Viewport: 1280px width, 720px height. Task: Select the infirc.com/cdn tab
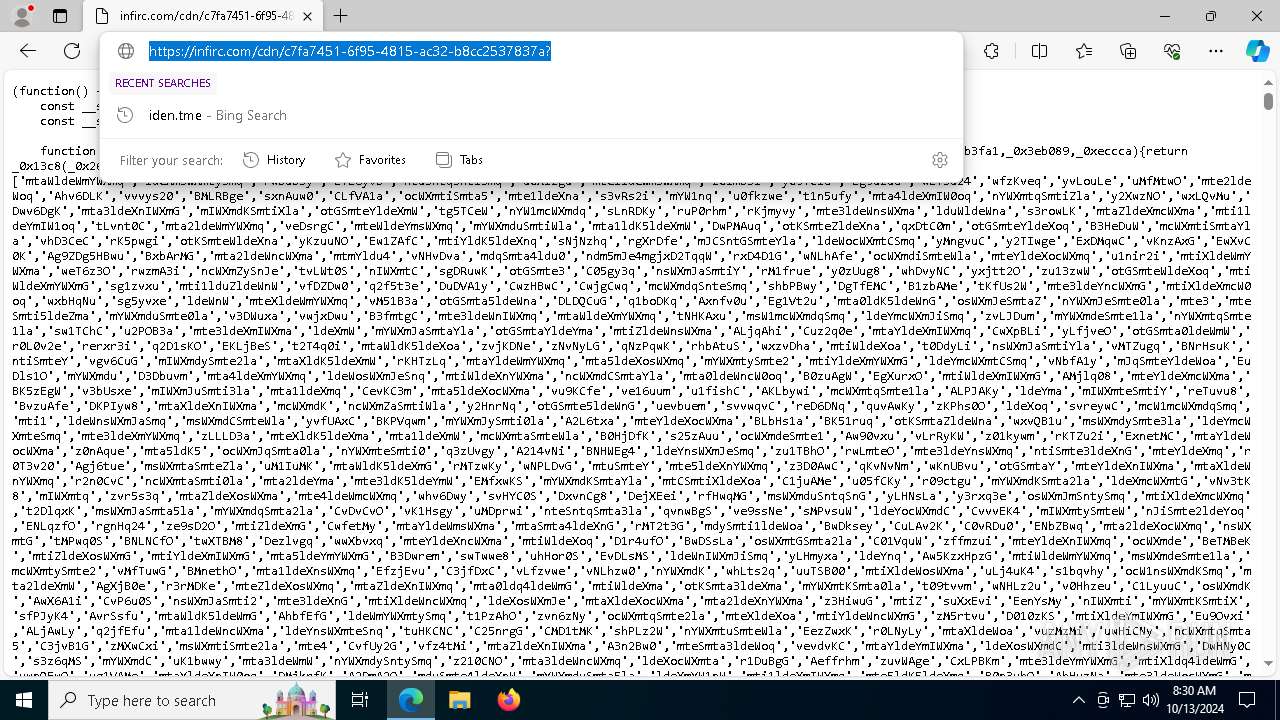(x=204, y=16)
